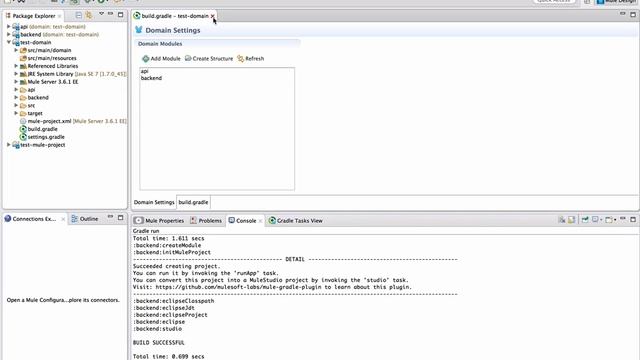Close the Console tab

click(260, 221)
